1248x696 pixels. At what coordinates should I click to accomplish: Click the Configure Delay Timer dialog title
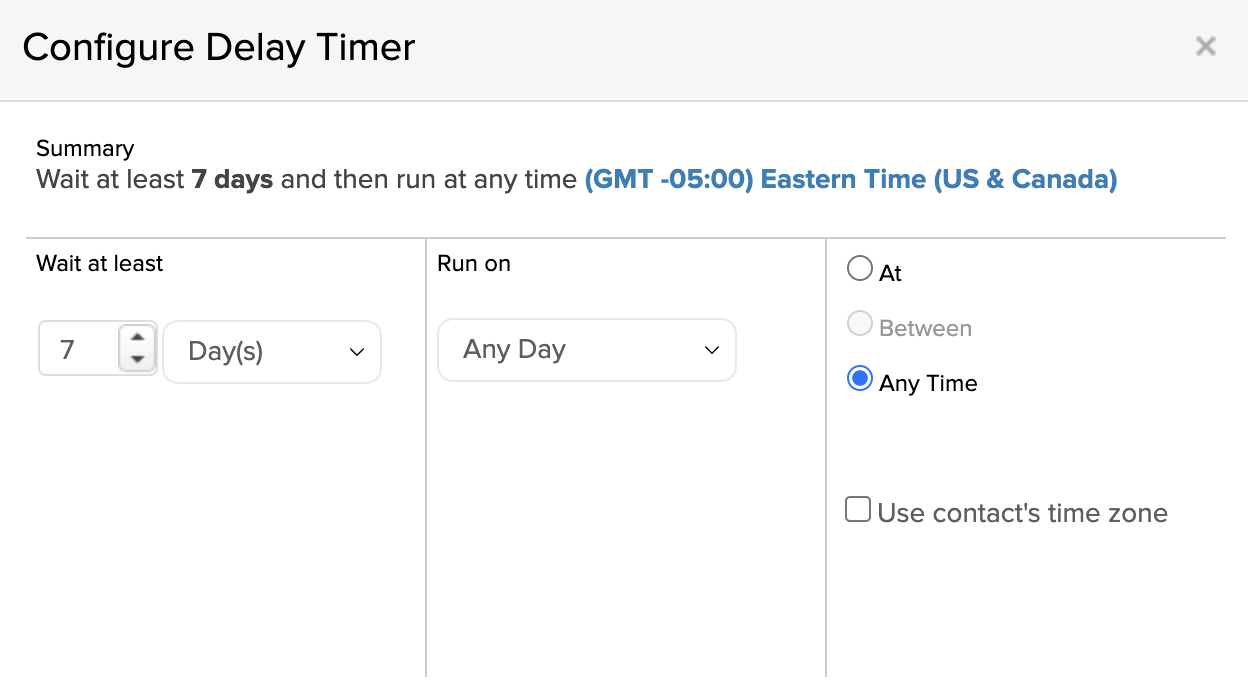pyautogui.click(x=219, y=46)
